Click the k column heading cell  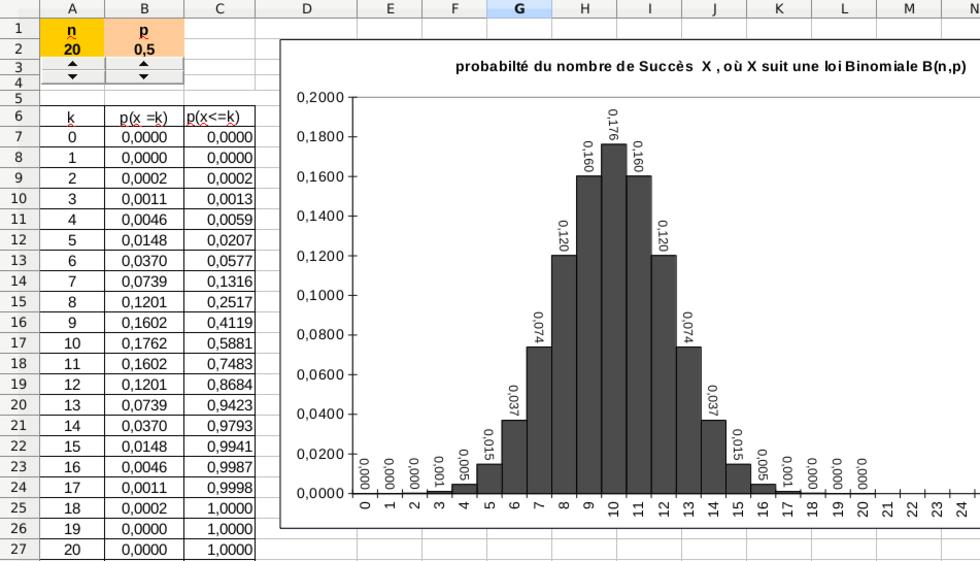72,117
